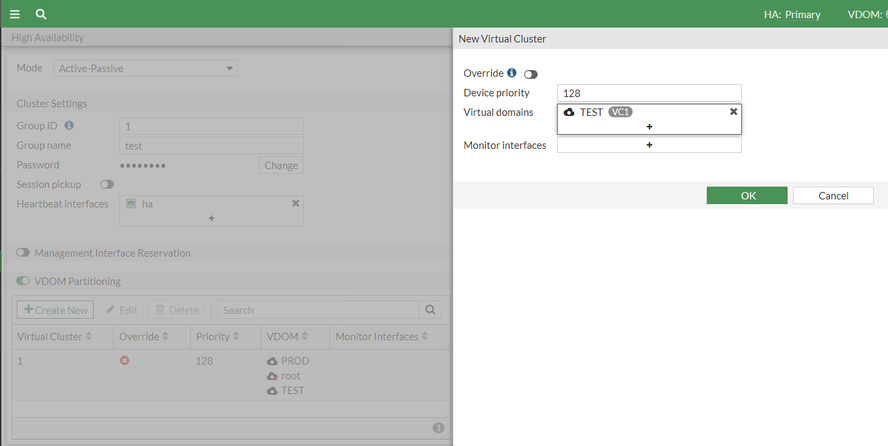The width and height of the screenshot is (888, 446).
Task: Open the Mode Active-Passive dropdown
Action: tap(146, 68)
